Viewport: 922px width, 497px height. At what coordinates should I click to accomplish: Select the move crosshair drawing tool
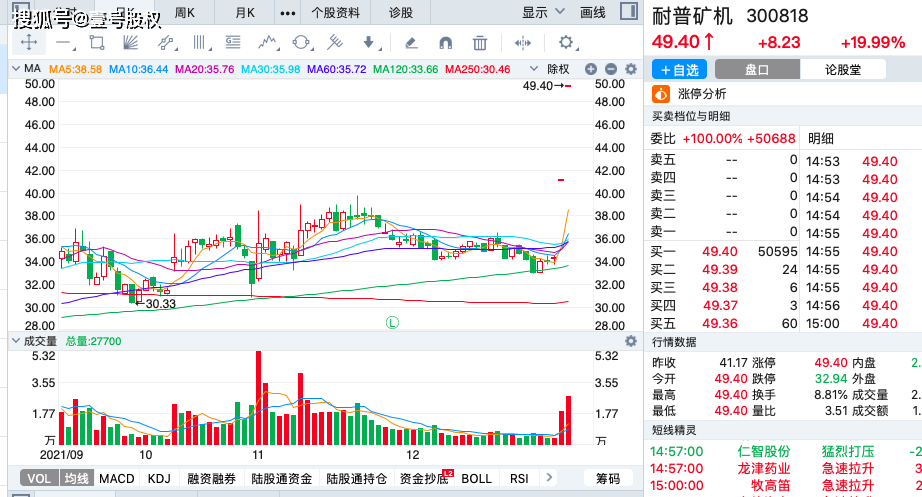coord(29,42)
